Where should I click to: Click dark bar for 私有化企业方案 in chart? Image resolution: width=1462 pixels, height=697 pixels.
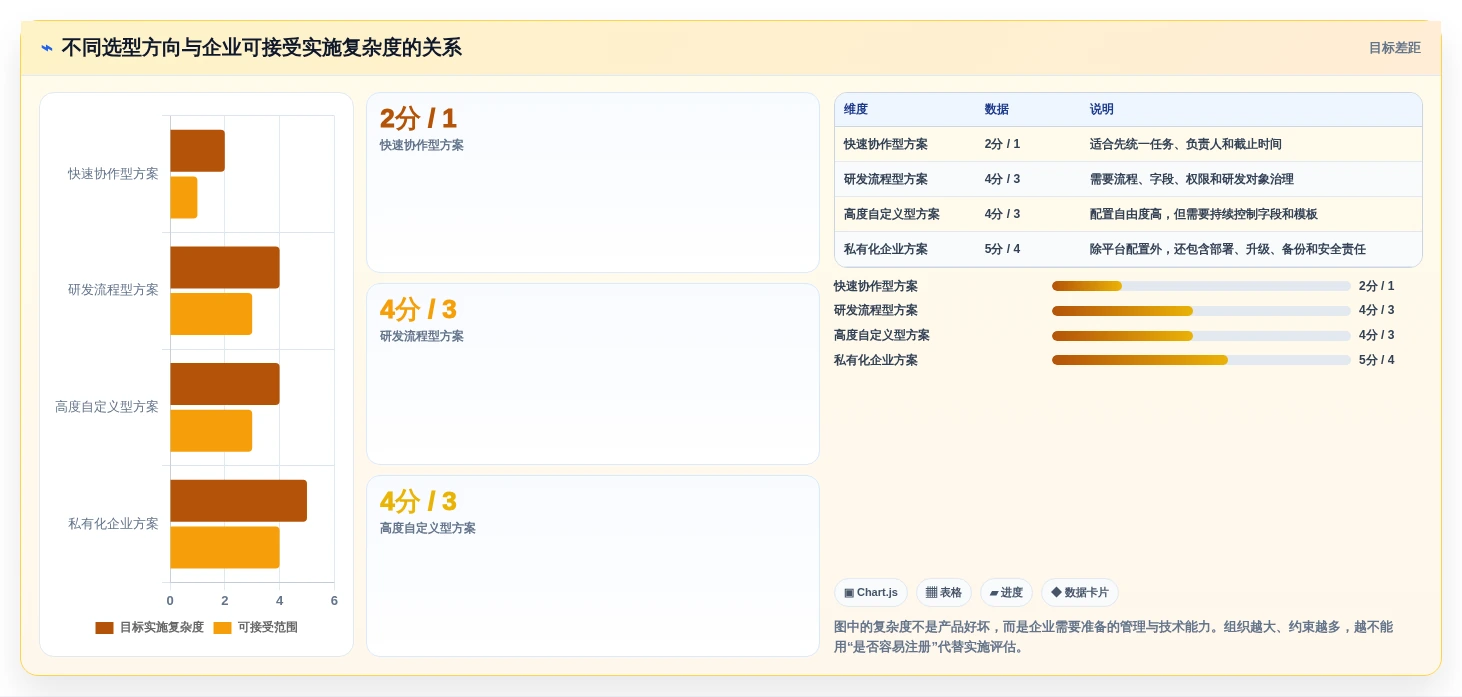click(238, 501)
